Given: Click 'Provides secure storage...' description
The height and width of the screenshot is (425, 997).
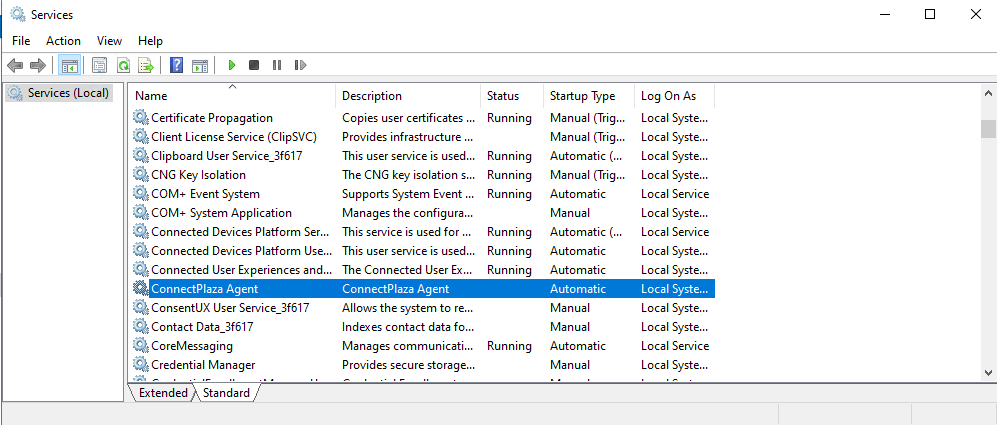Looking at the screenshot, I should (x=409, y=365).
